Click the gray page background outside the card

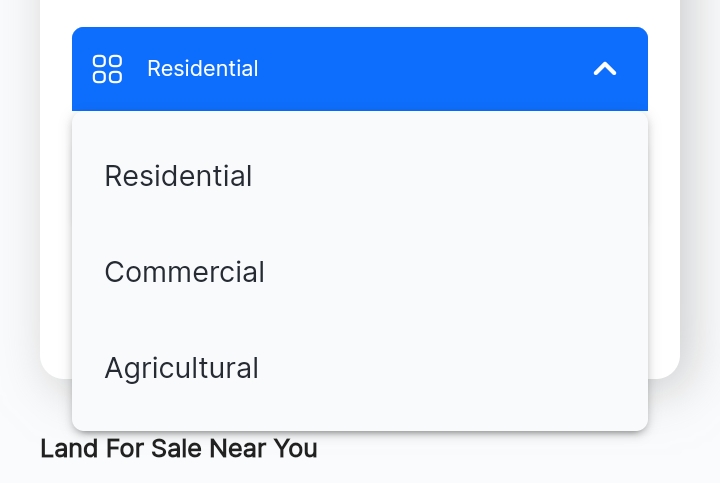point(700,230)
